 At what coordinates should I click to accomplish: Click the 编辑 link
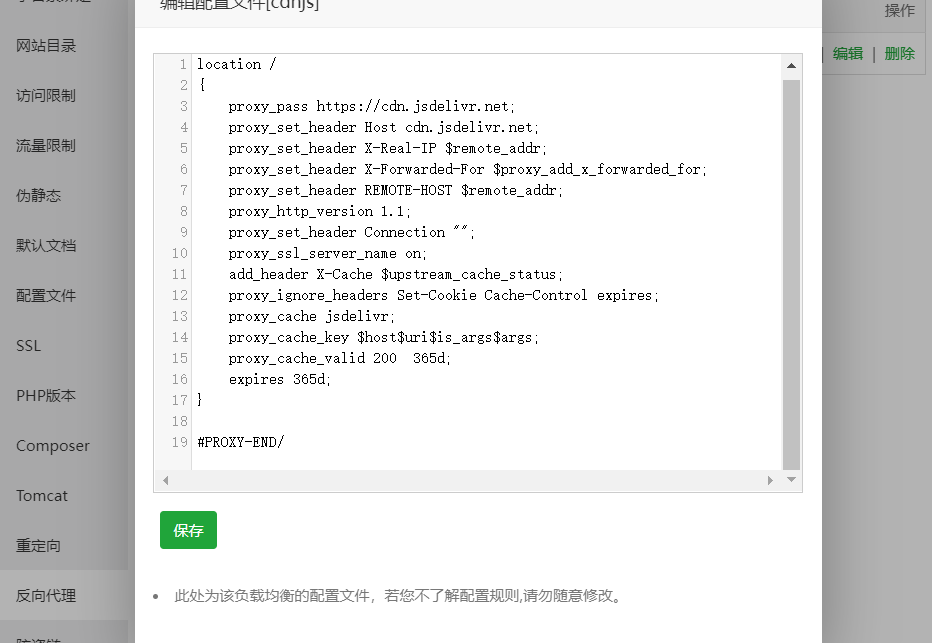(848, 54)
